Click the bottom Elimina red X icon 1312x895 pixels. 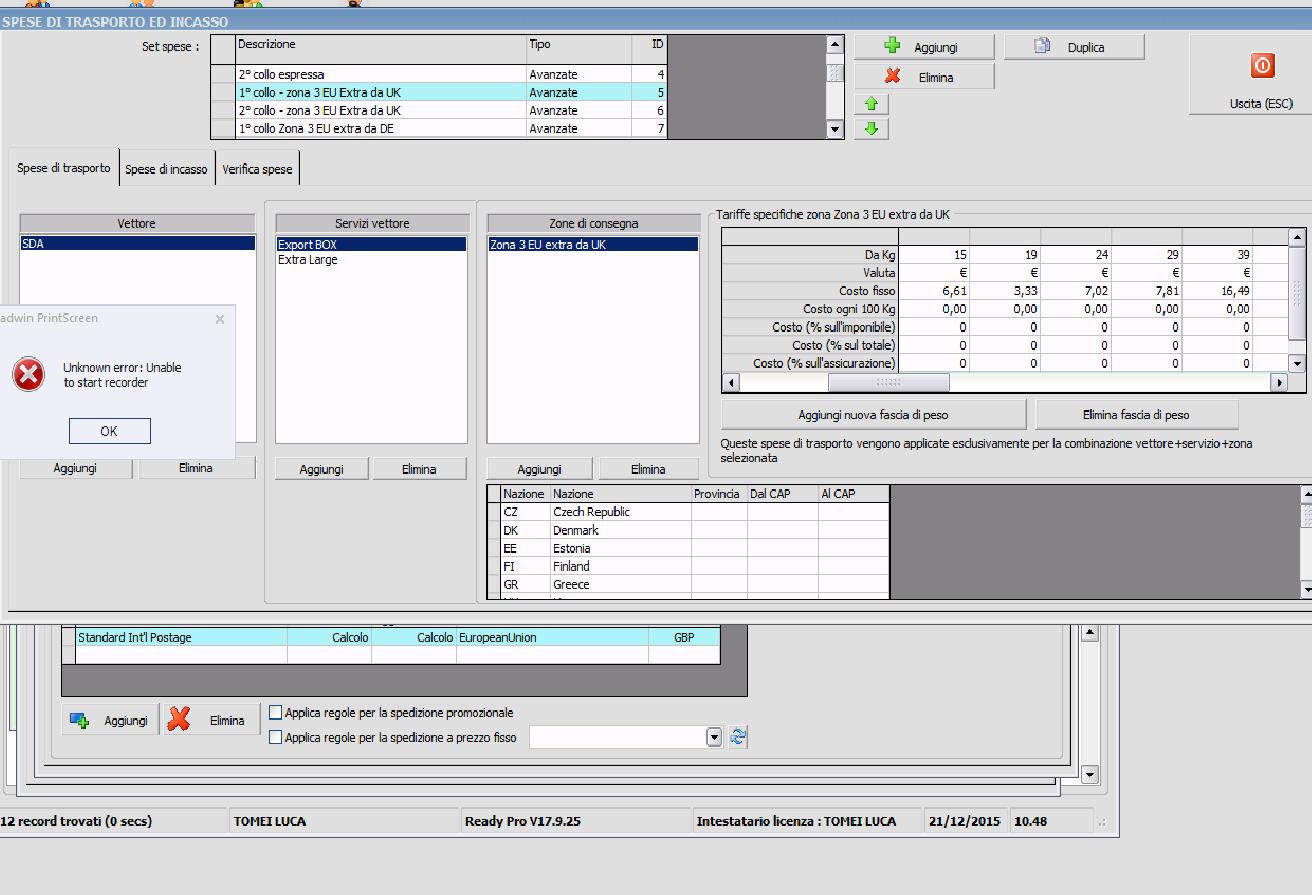[x=179, y=720]
